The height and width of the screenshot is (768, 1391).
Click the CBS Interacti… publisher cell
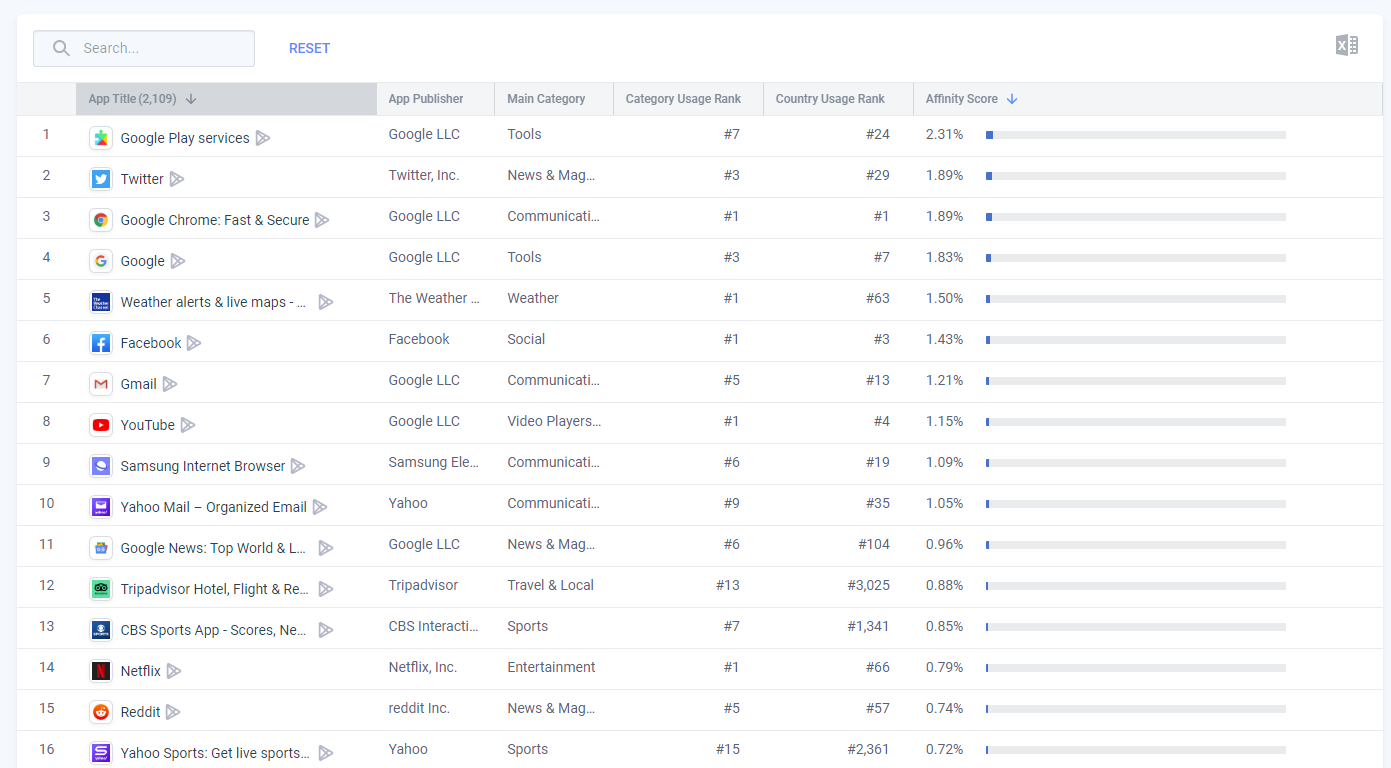click(x=434, y=626)
